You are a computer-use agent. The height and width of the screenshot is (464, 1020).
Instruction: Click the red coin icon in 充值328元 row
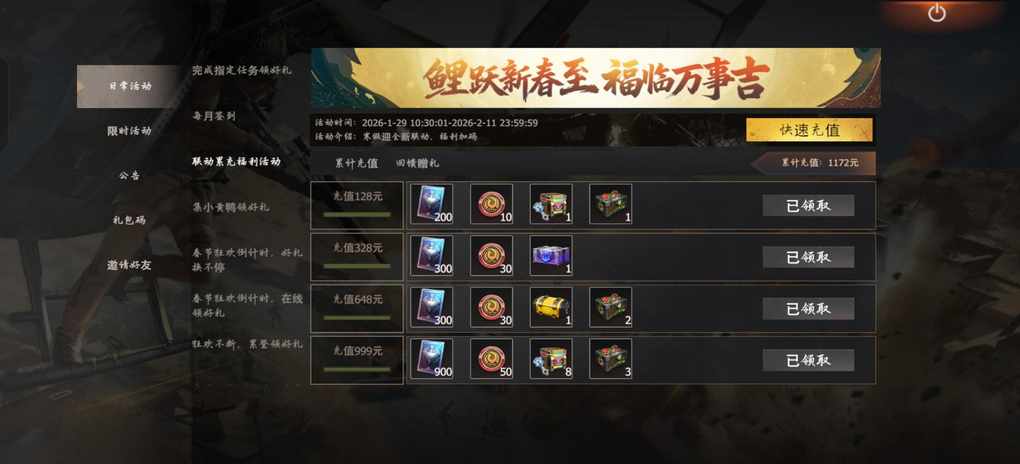click(491, 255)
